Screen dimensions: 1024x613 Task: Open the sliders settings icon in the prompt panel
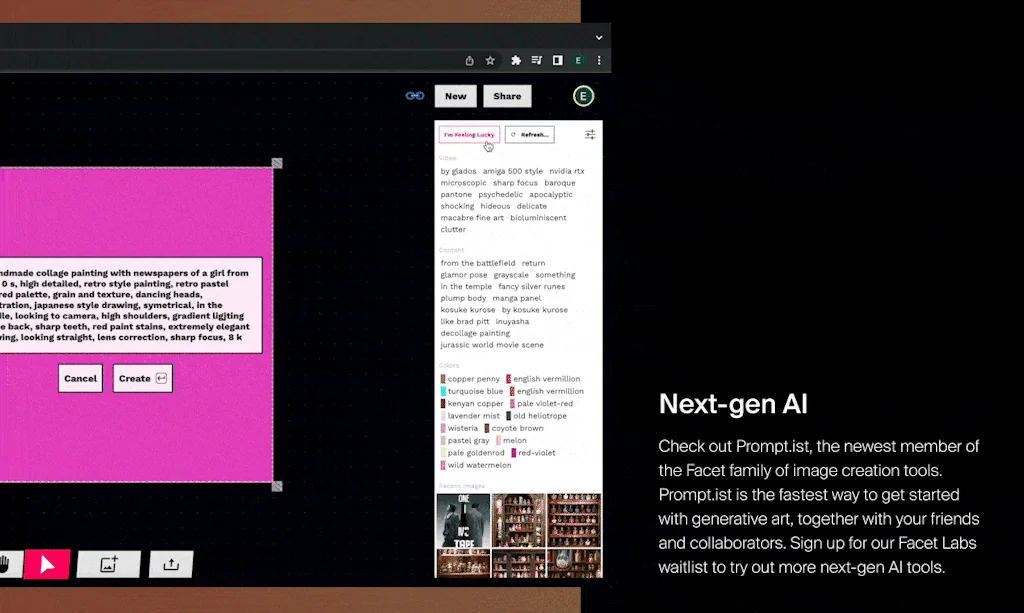(x=590, y=133)
